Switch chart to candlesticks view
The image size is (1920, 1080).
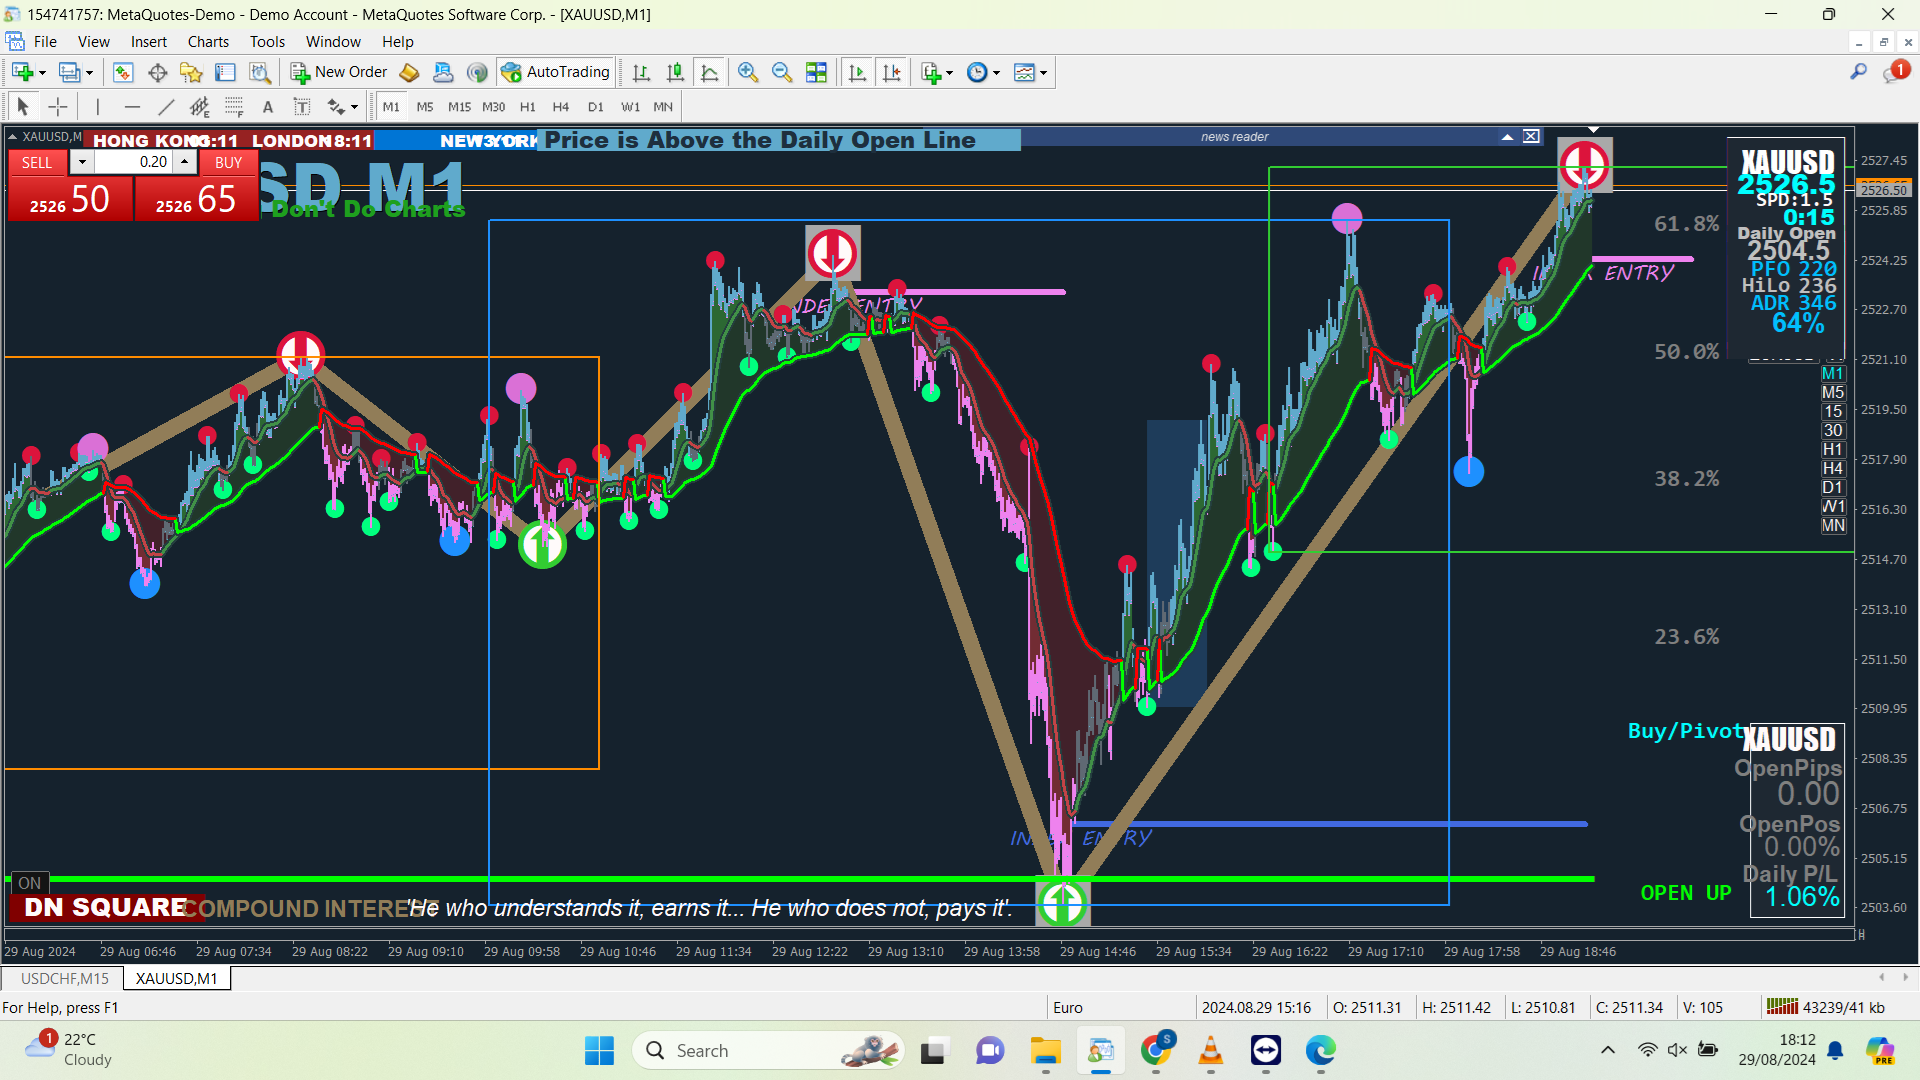coord(675,72)
